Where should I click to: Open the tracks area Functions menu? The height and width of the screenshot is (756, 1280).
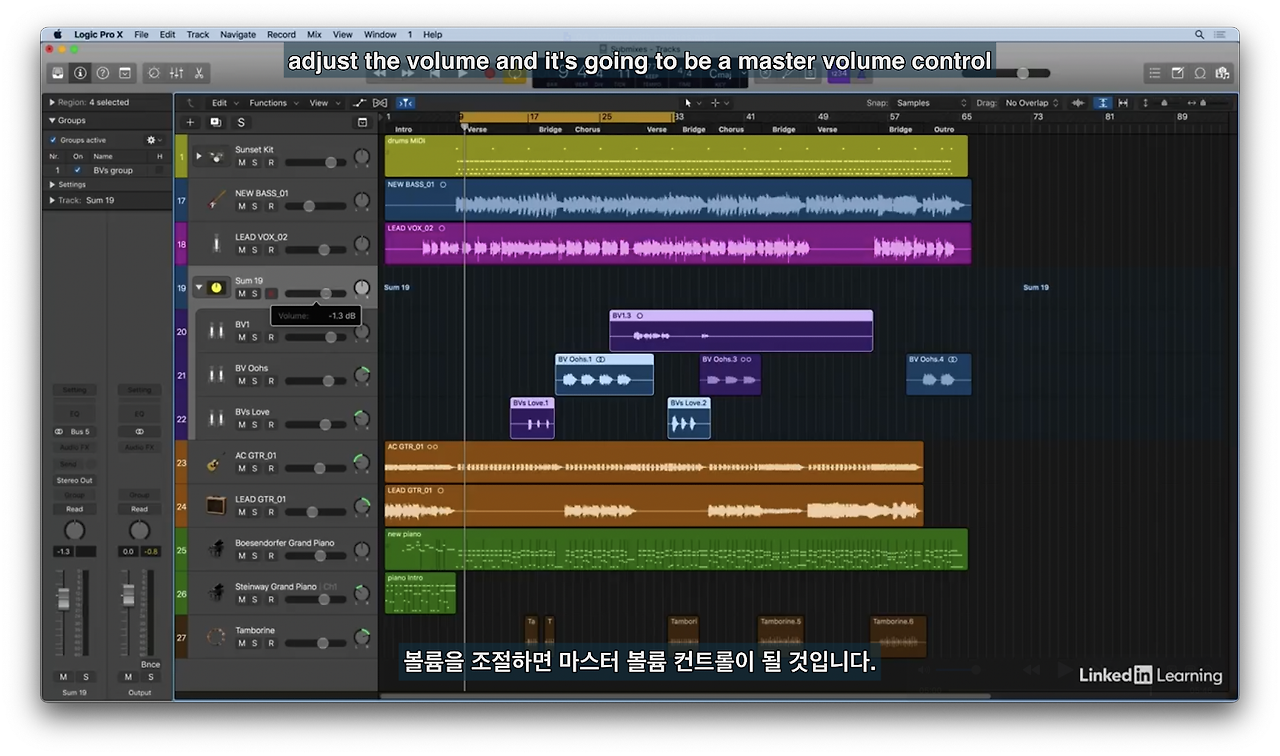(x=272, y=103)
